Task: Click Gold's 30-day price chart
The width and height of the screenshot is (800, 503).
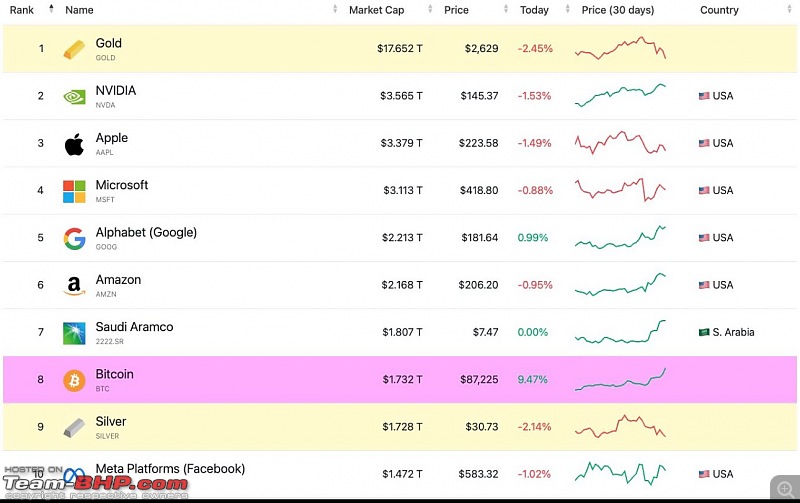Action: pos(620,48)
